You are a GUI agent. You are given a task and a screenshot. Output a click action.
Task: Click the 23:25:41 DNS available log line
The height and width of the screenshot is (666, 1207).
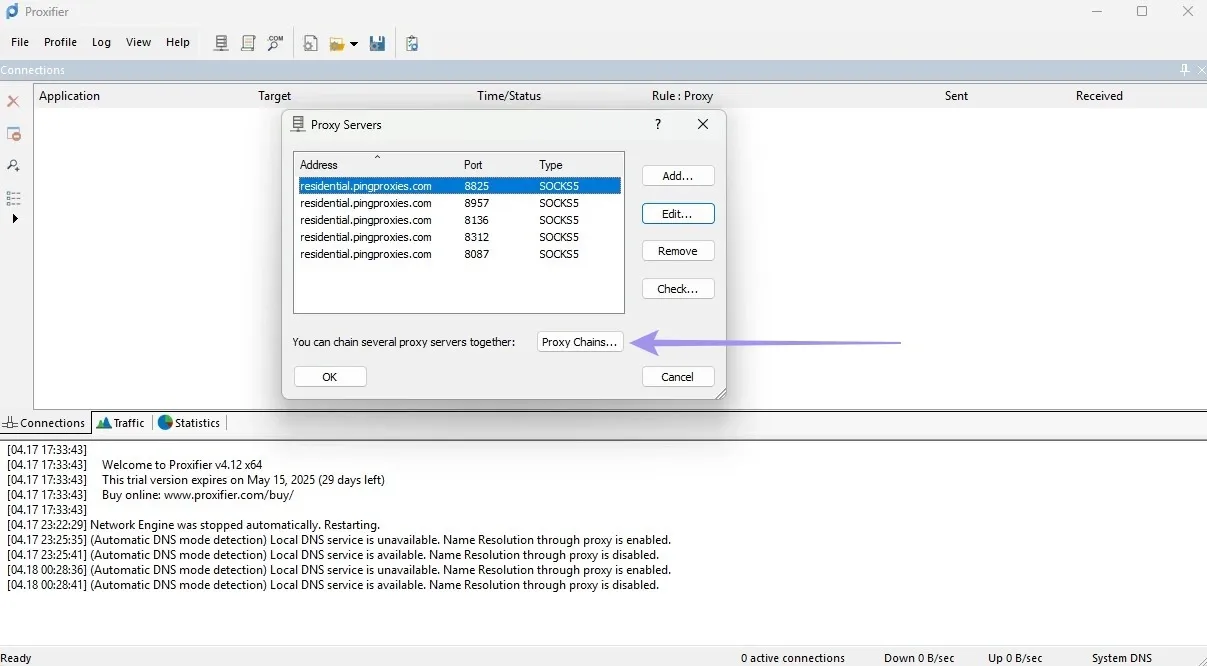click(x=333, y=555)
